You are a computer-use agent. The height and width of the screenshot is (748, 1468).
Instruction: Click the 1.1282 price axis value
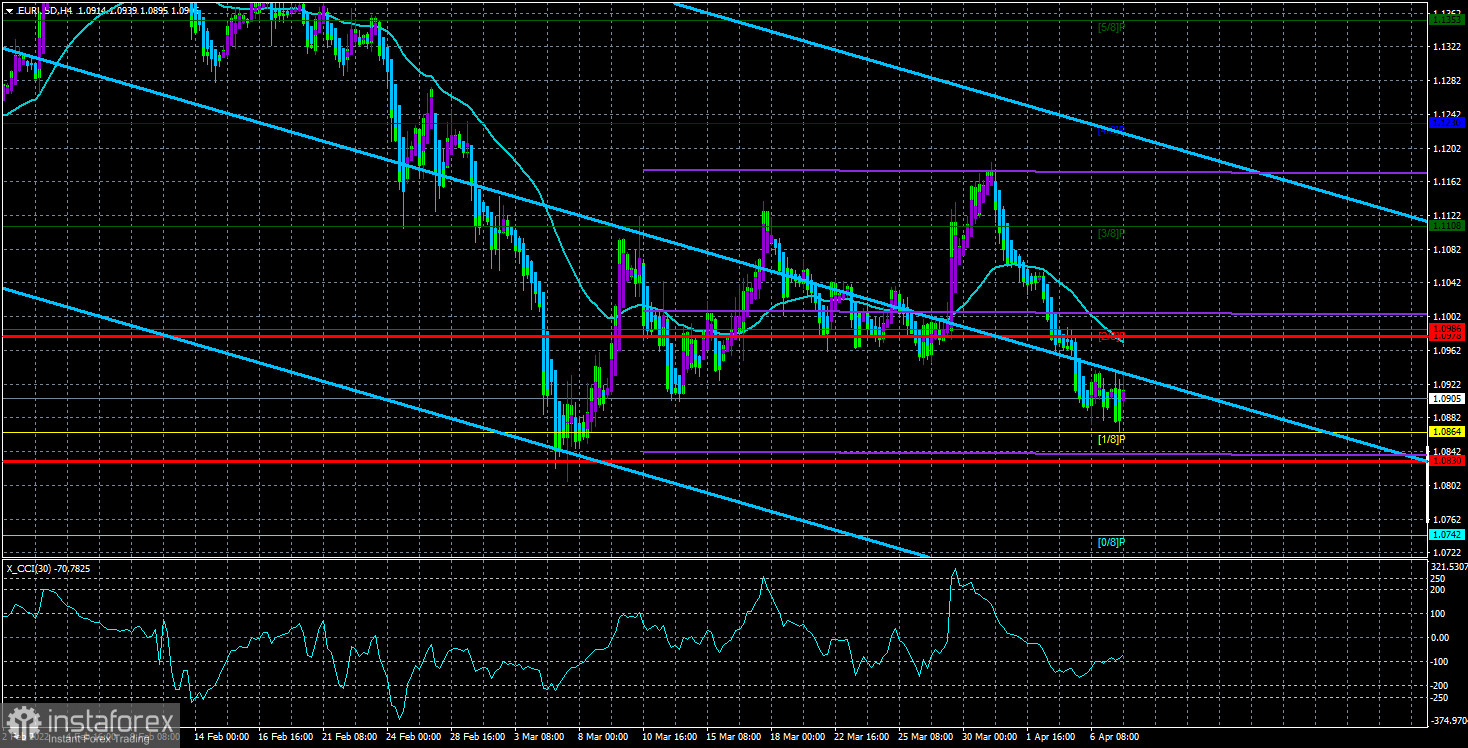coord(1447,81)
